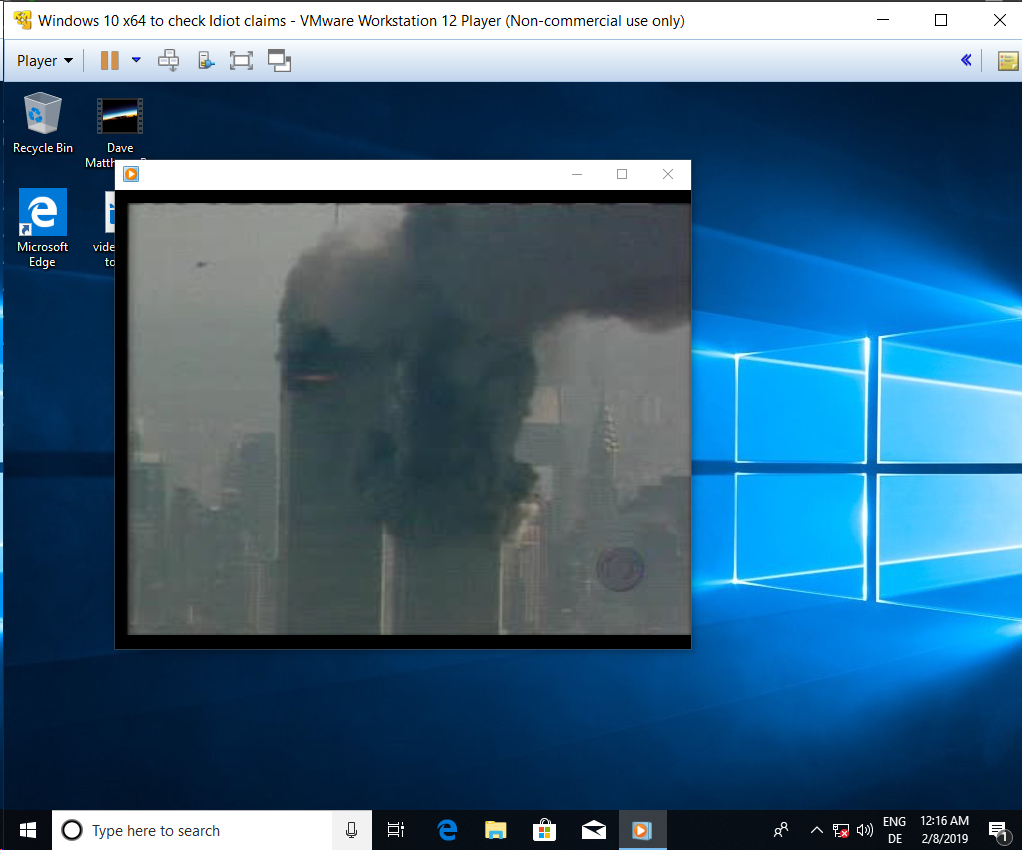1022x850 pixels.
Task: Pause the virtual machine
Action: pos(110,61)
